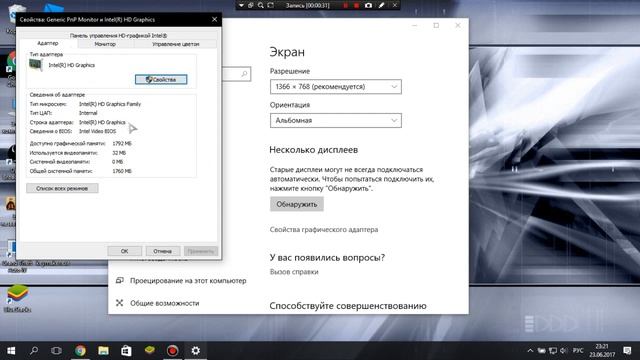640x360 pixels.
Task: Launch Chrome from the taskbar
Action: [x=80, y=351]
